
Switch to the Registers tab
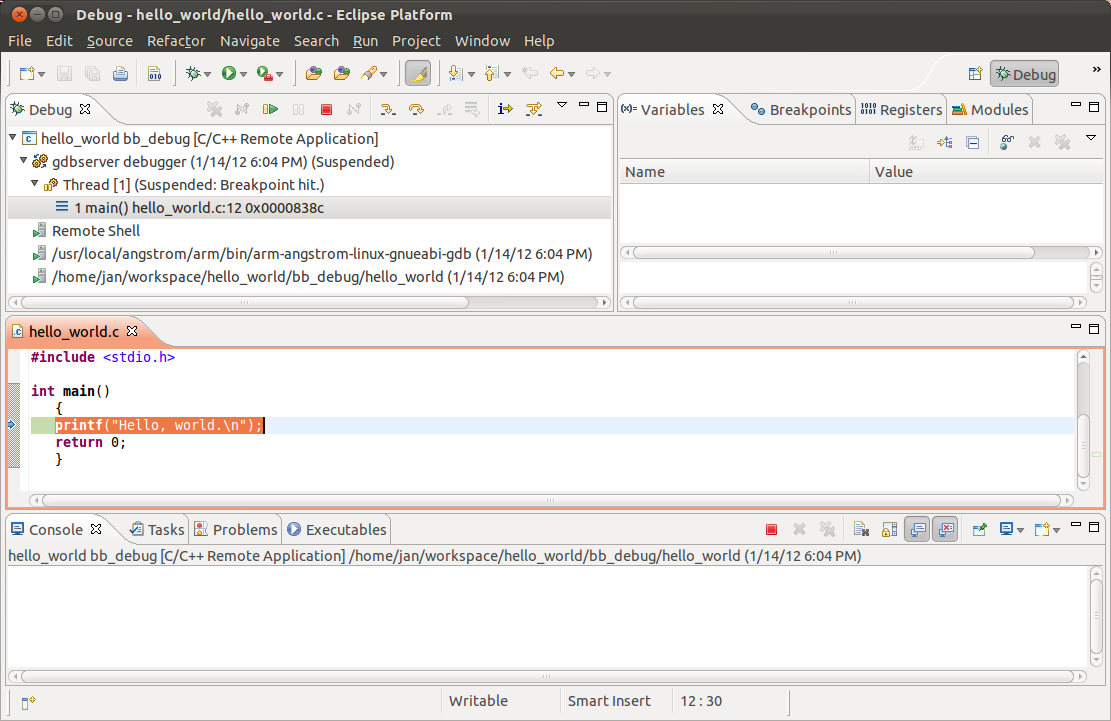click(x=901, y=110)
